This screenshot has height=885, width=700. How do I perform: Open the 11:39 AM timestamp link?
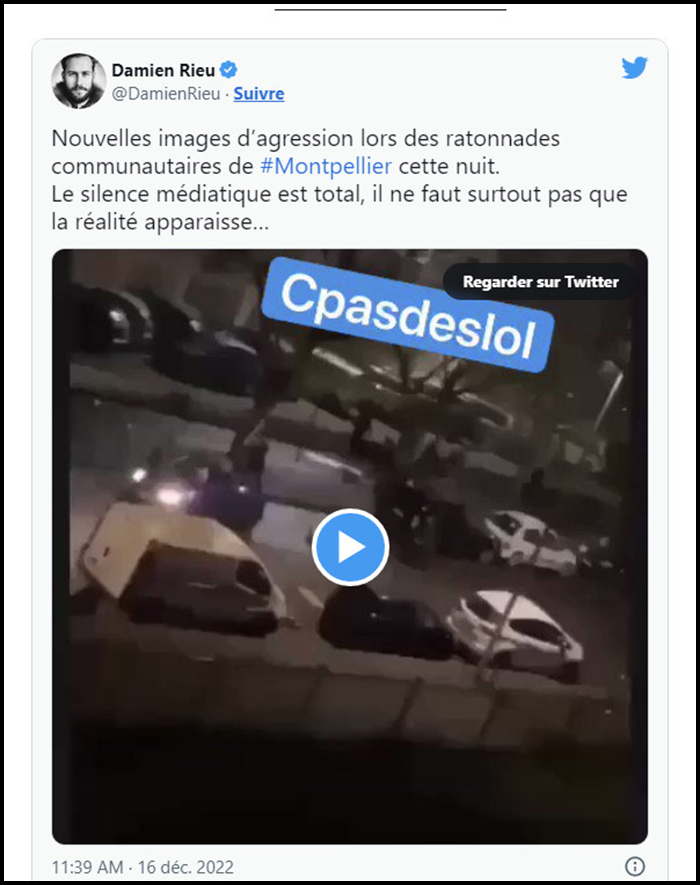pos(88,867)
